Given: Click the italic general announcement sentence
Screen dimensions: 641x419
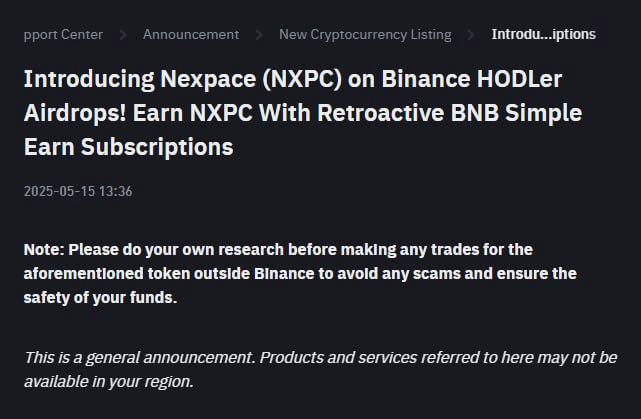Looking at the screenshot, I should [140, 358].
